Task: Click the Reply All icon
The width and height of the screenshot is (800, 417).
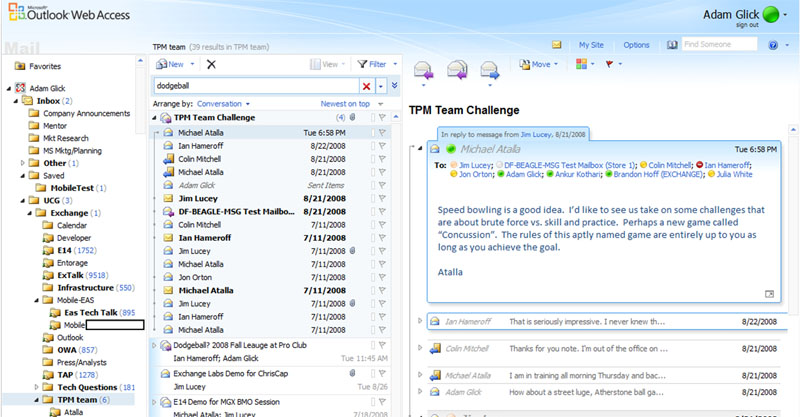Action: (x=456, y=70)
